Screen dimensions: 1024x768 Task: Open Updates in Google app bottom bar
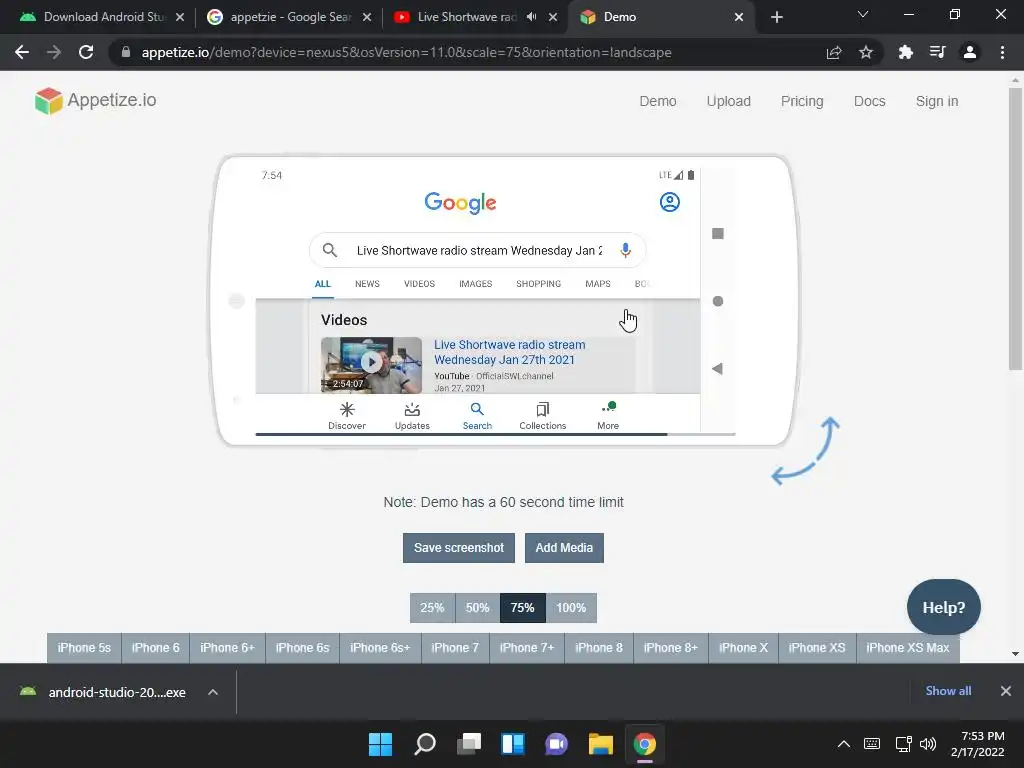coord(412,415)
